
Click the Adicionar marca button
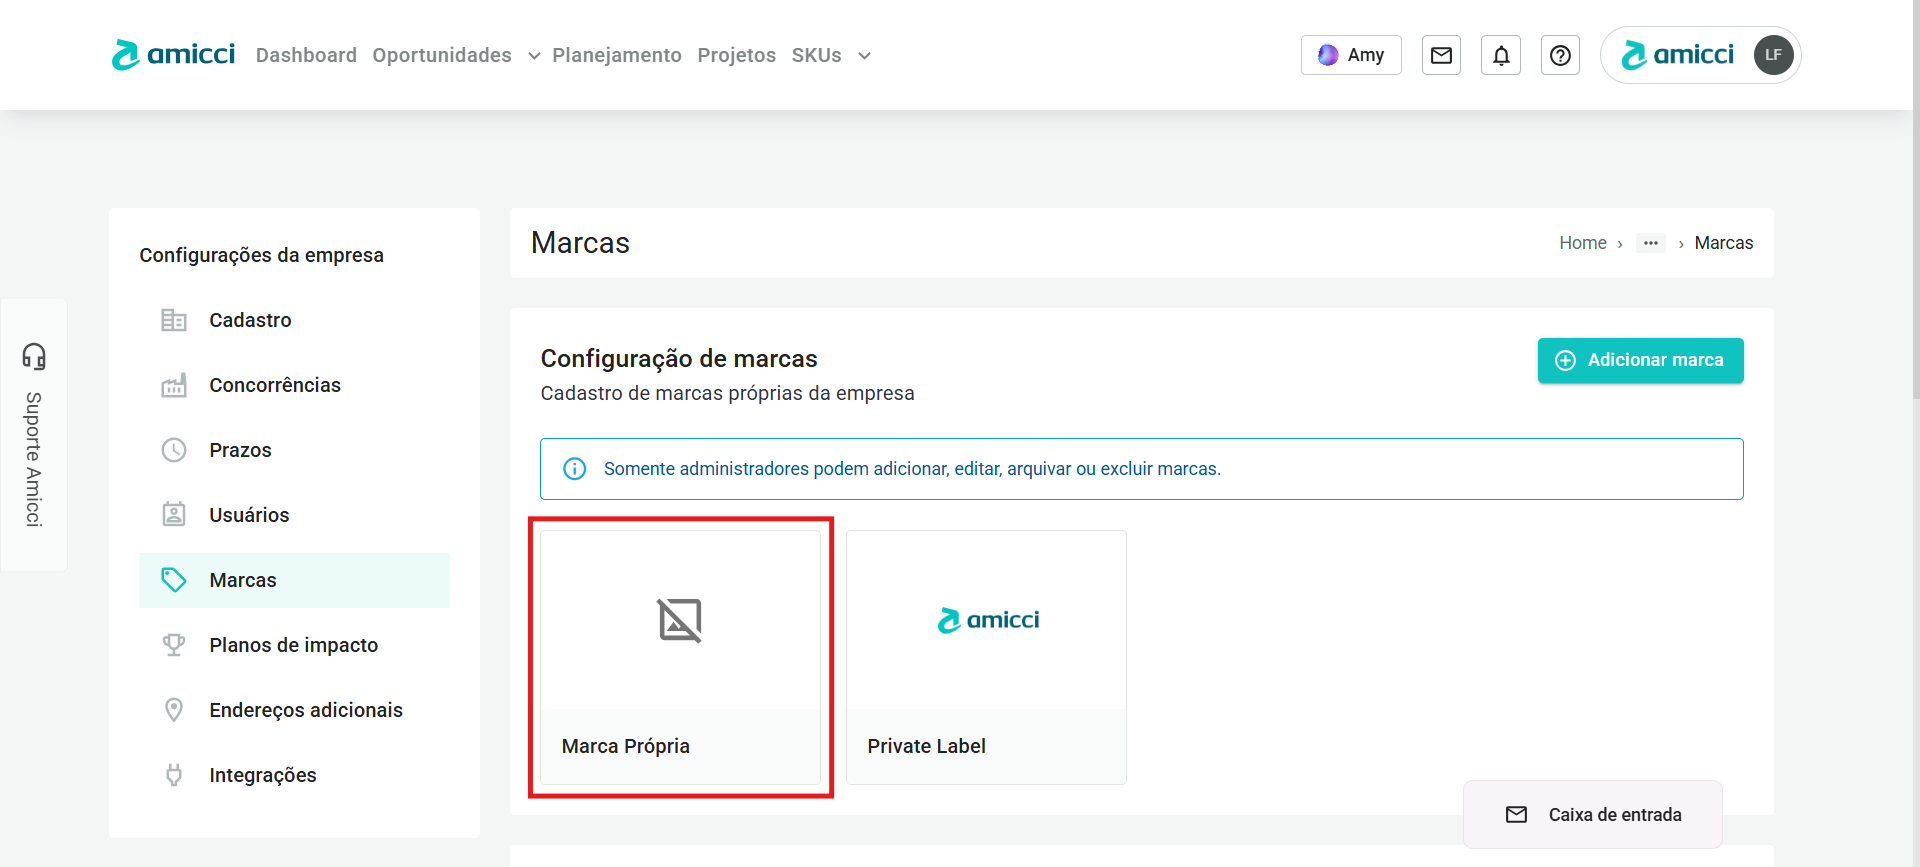[1640, 360]
